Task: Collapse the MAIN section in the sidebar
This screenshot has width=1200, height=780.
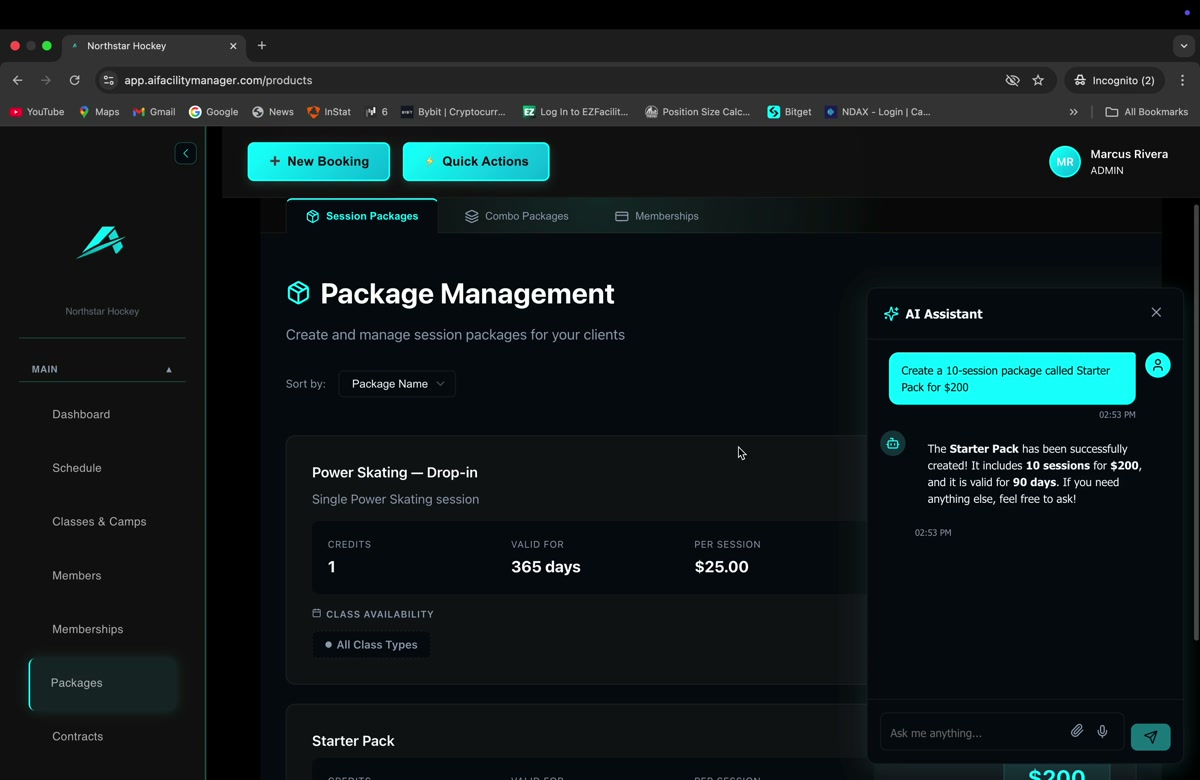Action: click(169, 369)
